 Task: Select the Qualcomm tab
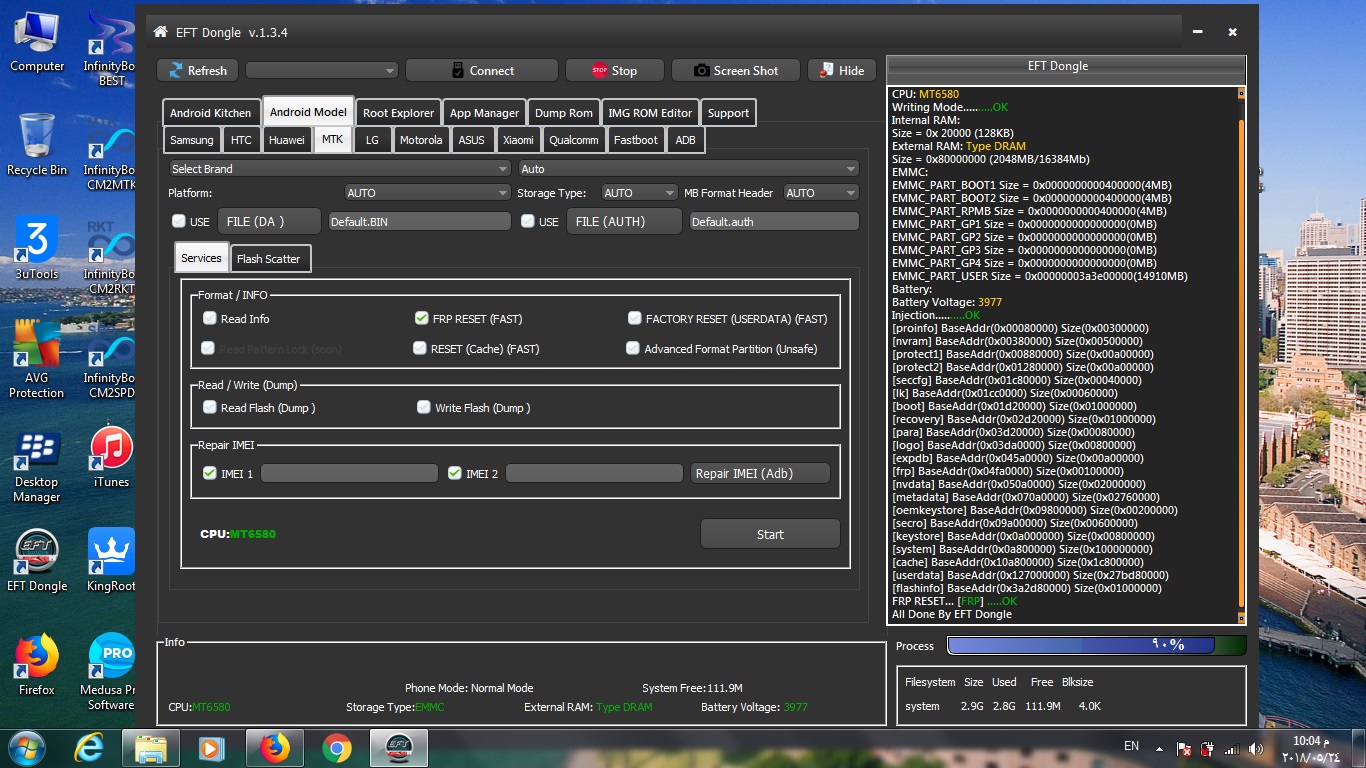click(574, 140)
